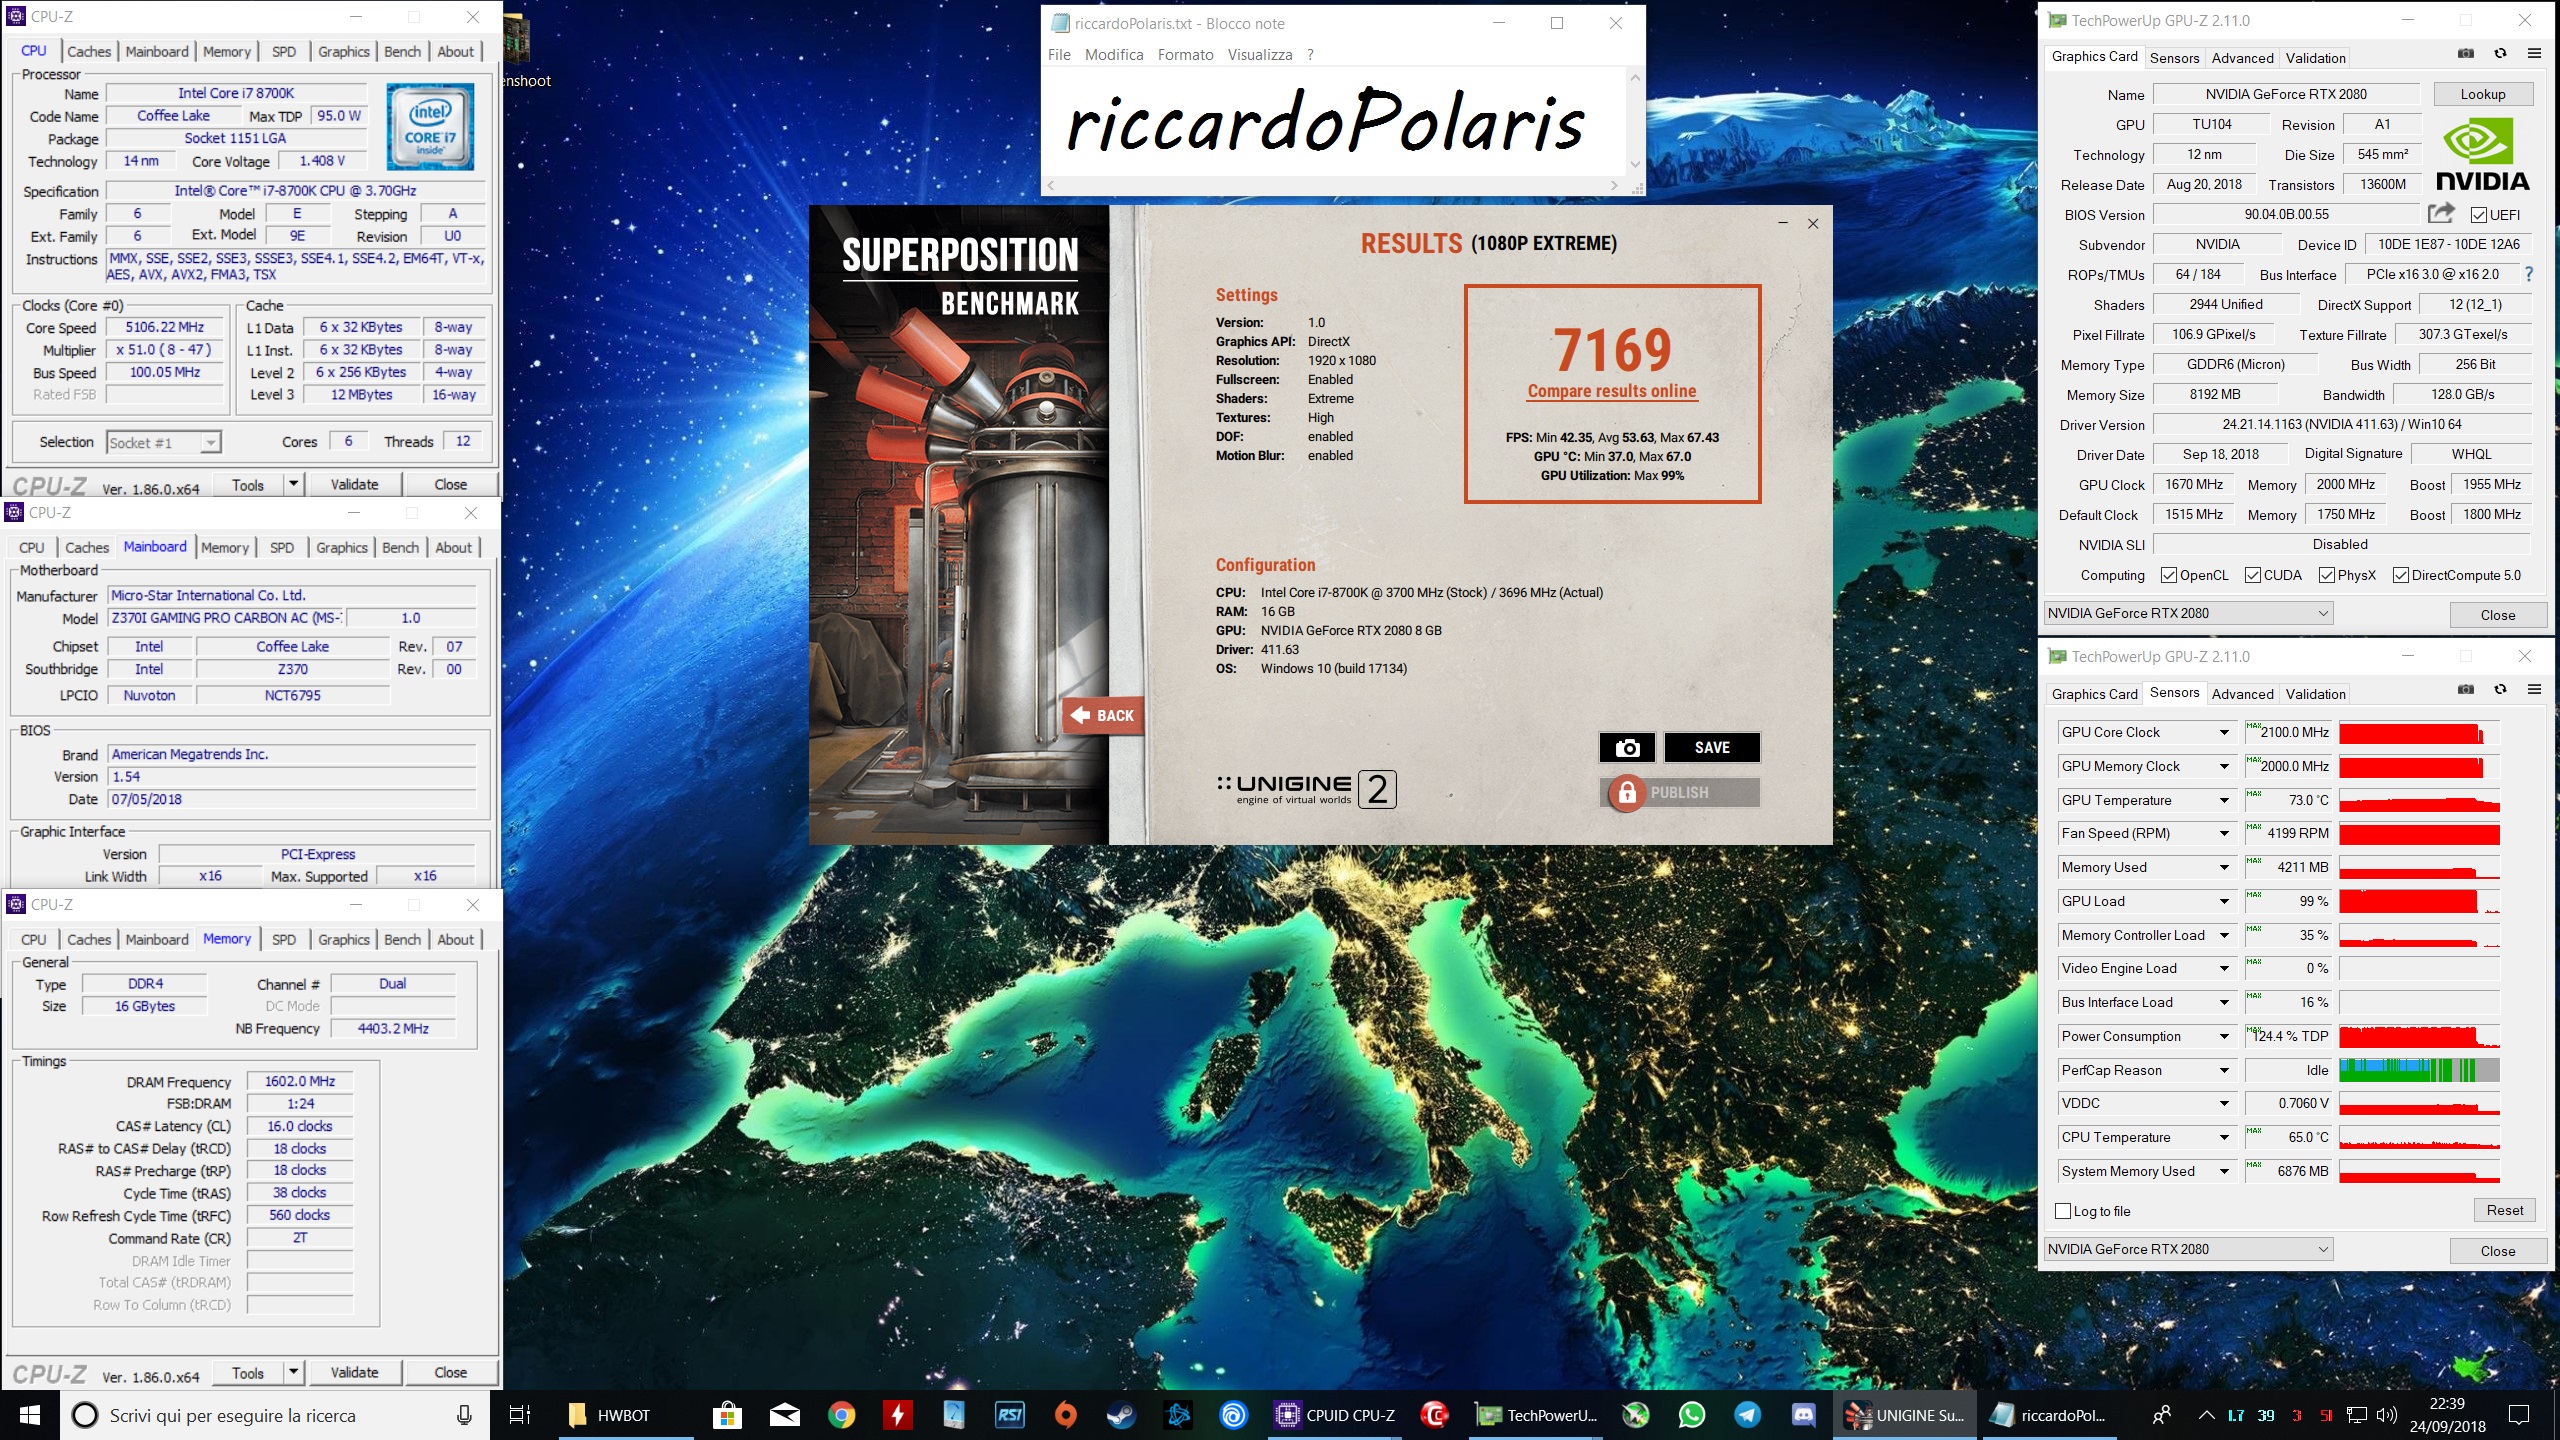
Task: Open Battle.net from the taskbar
Action: coord(1177,1415)
